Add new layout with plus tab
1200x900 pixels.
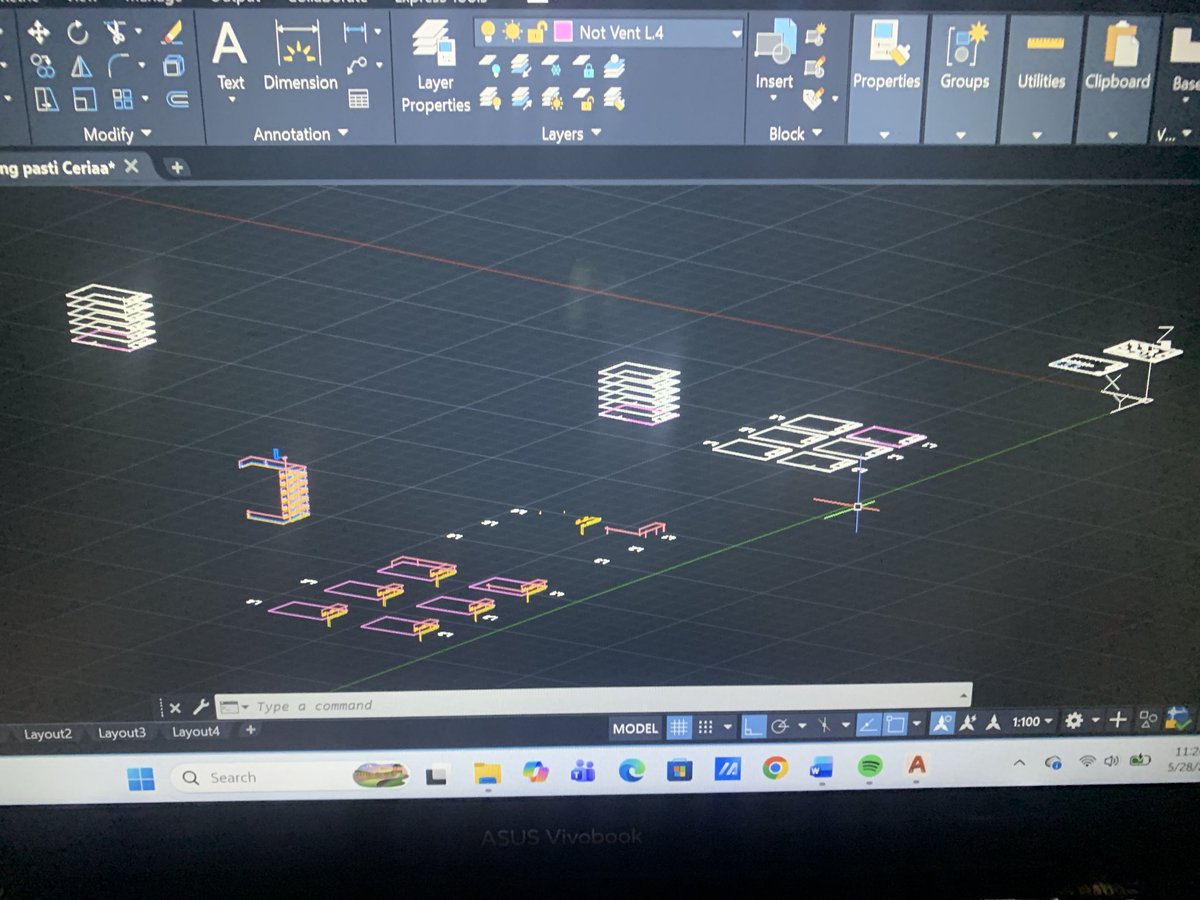(251, 731)
